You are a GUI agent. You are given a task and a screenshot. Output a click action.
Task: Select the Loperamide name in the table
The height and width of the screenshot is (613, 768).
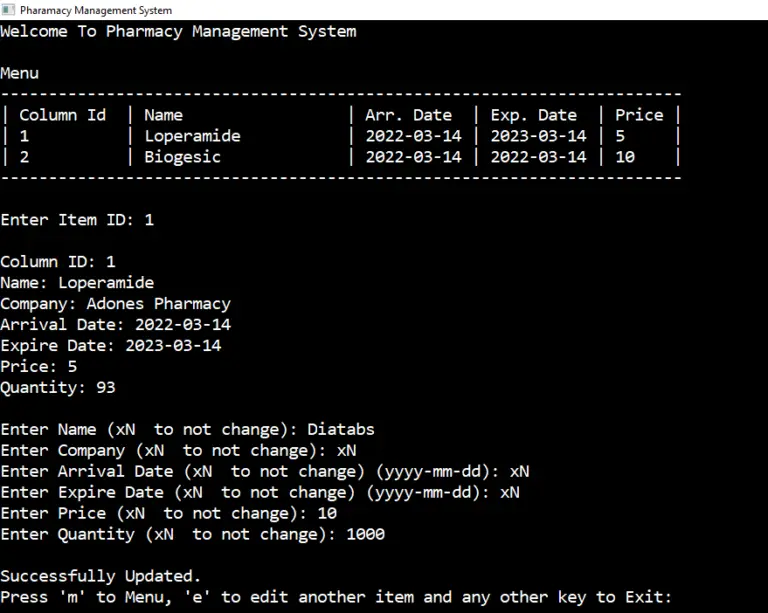[192, 136]
